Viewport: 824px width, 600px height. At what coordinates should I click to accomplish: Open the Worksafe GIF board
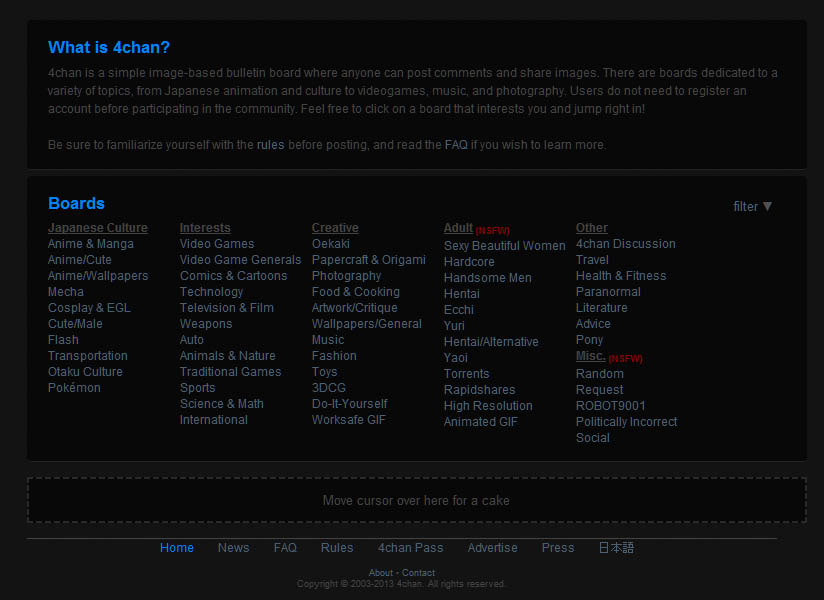[348, 420]
